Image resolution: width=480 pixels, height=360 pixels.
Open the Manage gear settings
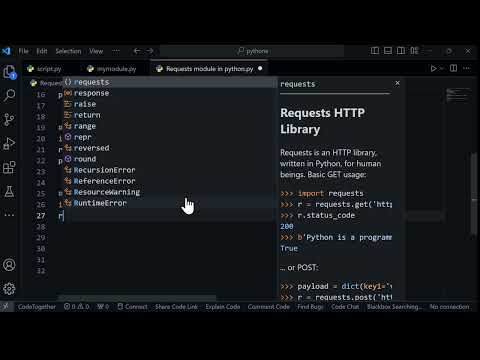pos(9,289)
